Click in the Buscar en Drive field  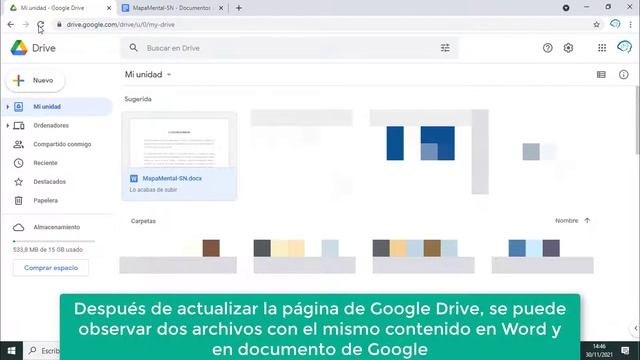(x=290, y=48)
